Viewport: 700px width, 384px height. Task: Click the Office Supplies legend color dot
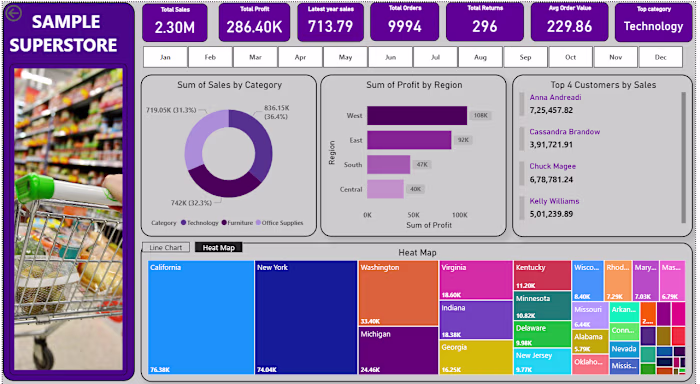258,223
